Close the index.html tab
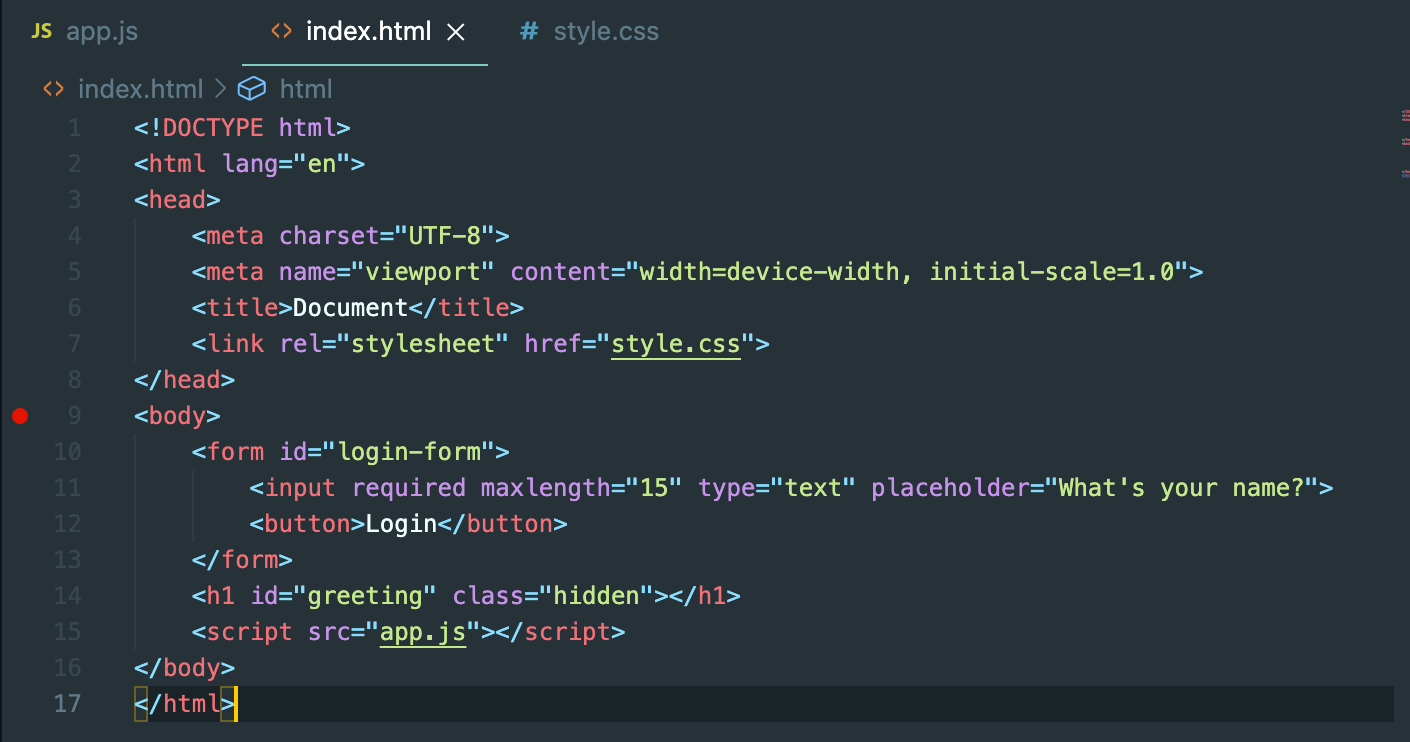Screen dimensions: 1410x742 pyautogui.click(x=456, y=32)
